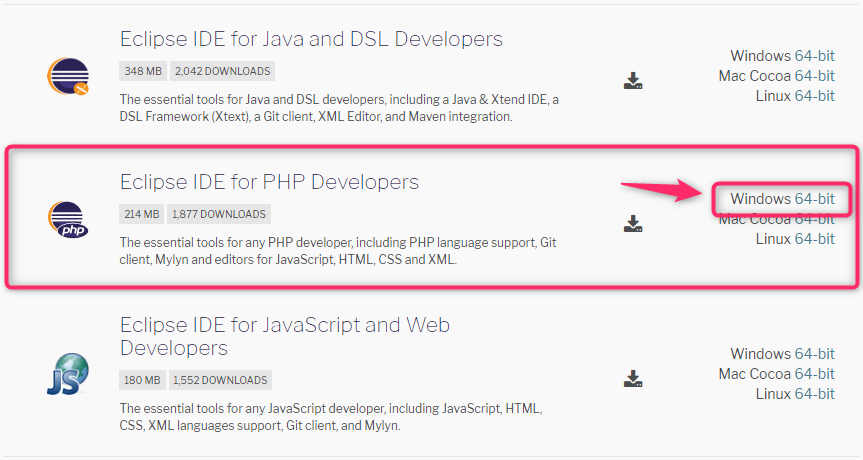This screenshot has height=460, width=863.
Task: Click the Eclipse Java and DSL package logo
Action: pos(68,76)
